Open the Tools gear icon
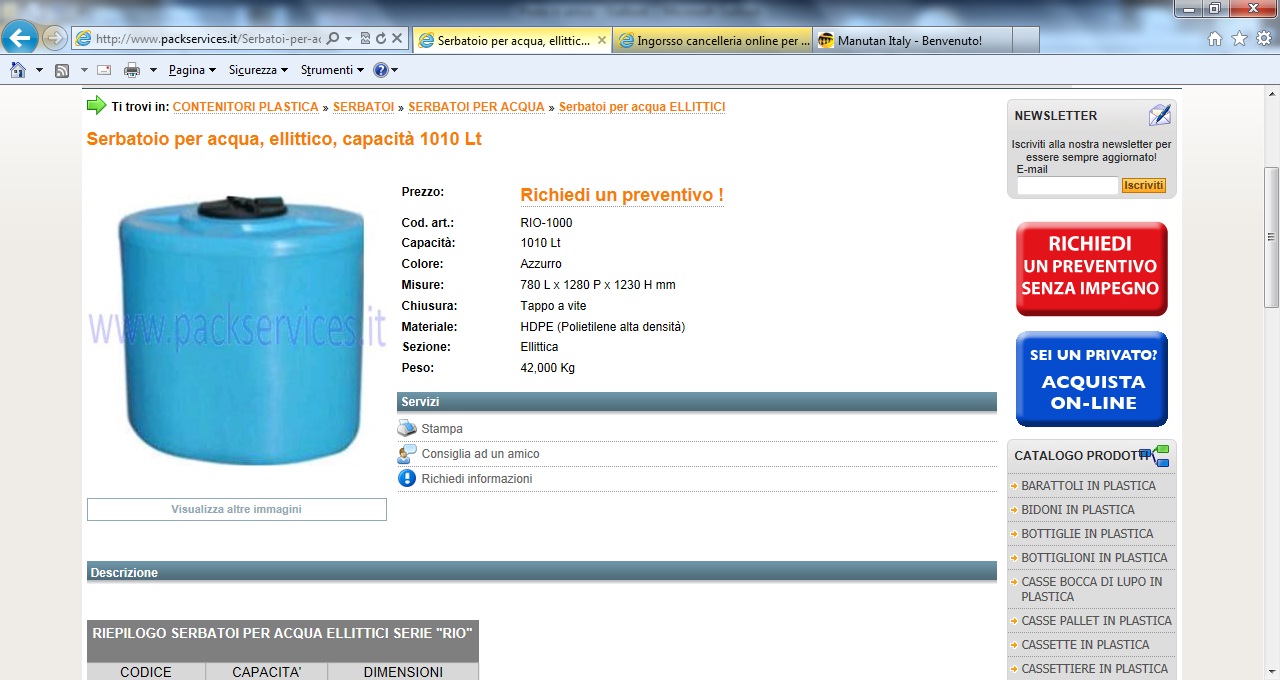Image resolution: width=1280 pixels, height=680 pixels. pyautogui.click(x=1264, y=39)
